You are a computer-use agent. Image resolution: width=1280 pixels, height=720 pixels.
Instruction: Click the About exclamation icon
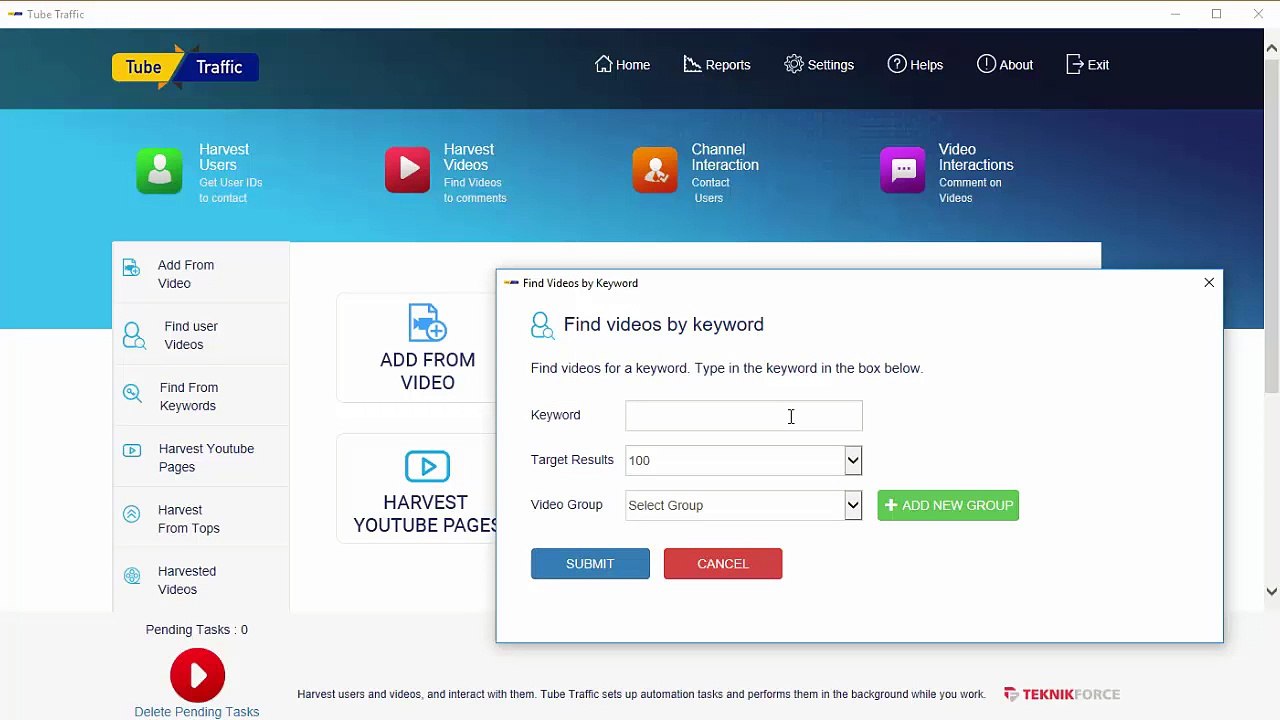[986, 64]
